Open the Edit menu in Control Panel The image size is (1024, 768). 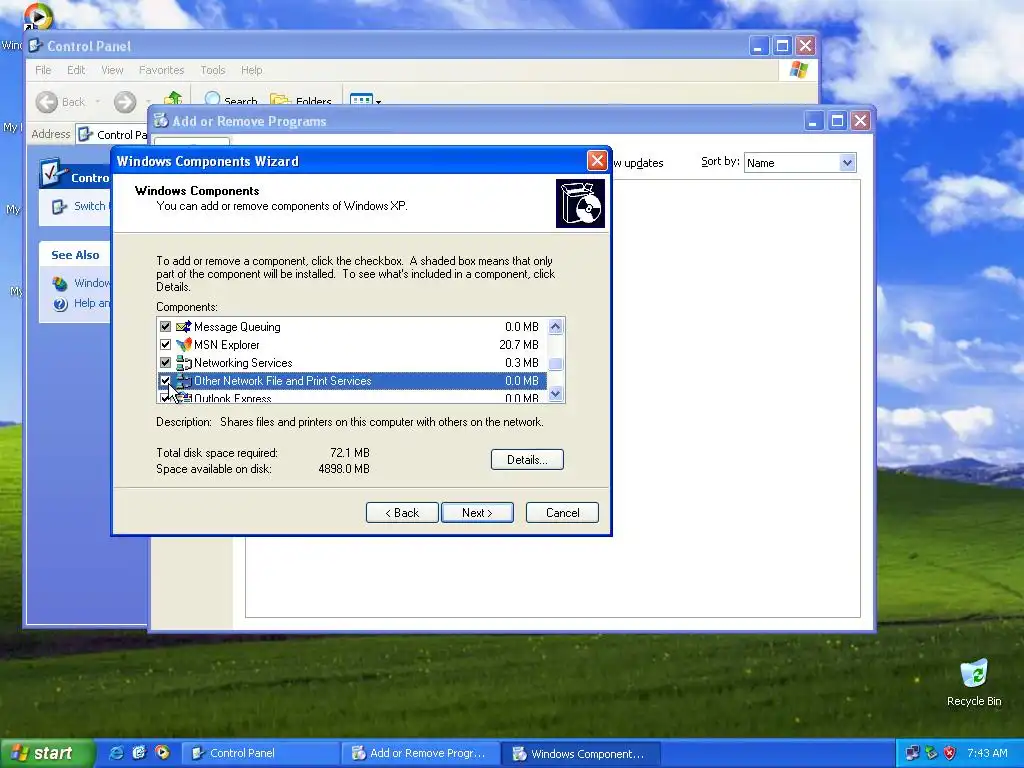76,70
